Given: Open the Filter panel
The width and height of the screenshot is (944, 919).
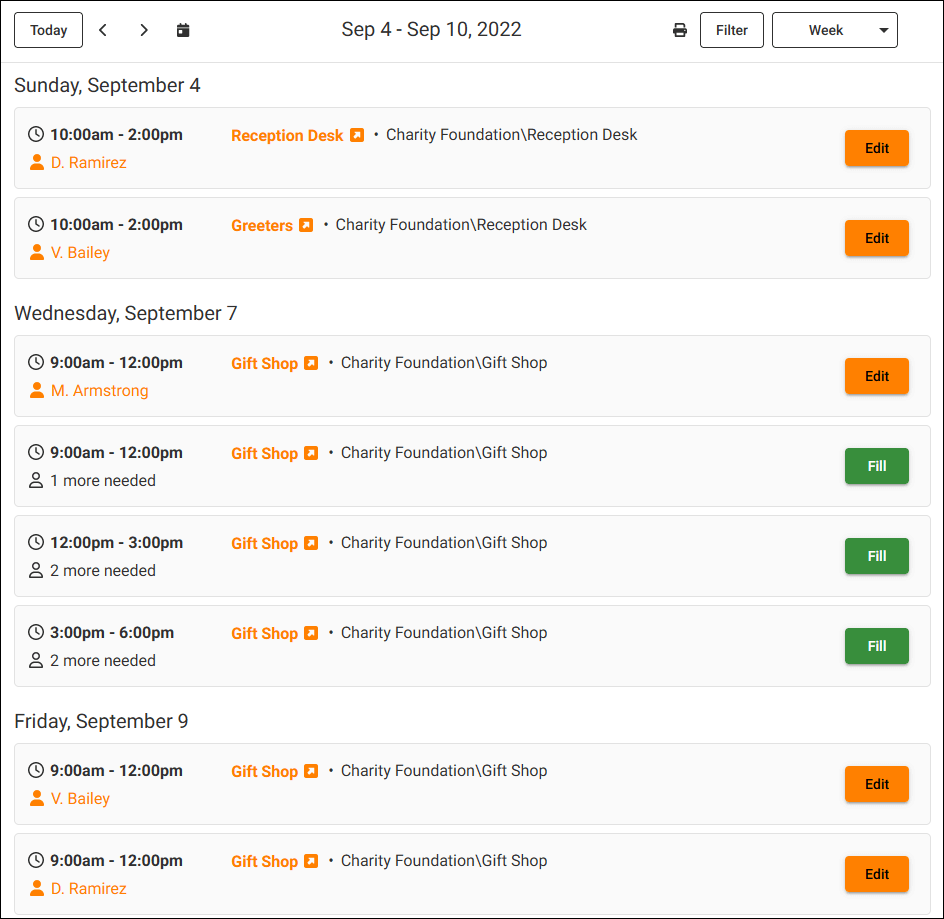Looking at the screenshot, I should pos(731,30).
